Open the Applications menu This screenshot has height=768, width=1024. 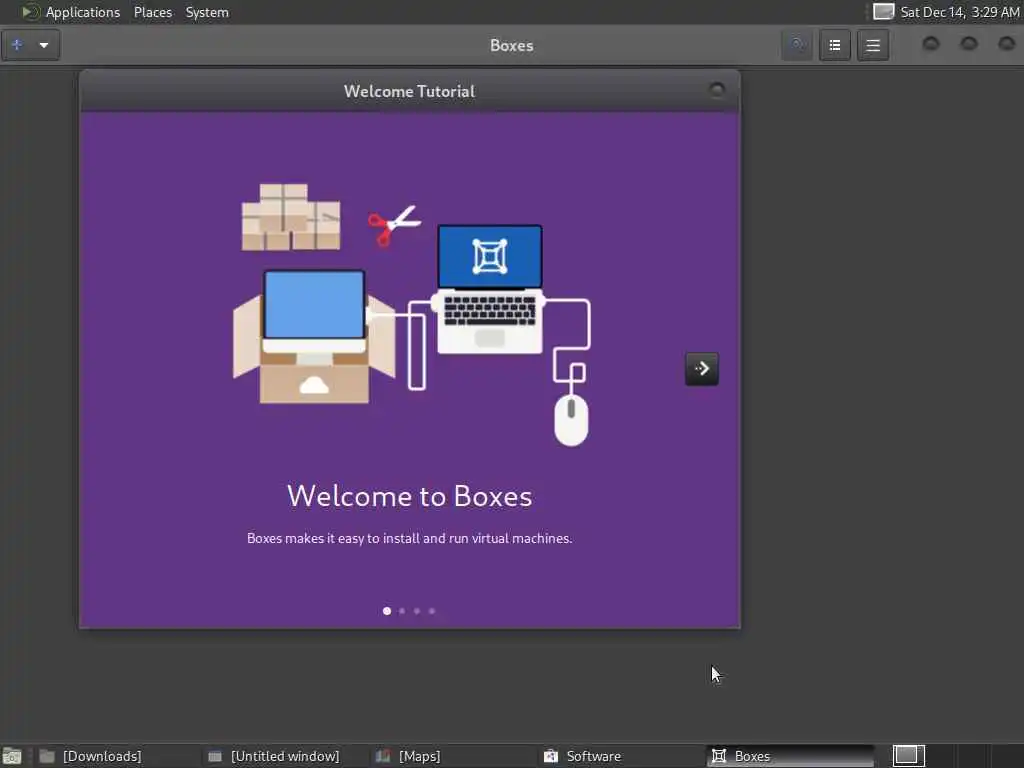click(x=82, y=12)
